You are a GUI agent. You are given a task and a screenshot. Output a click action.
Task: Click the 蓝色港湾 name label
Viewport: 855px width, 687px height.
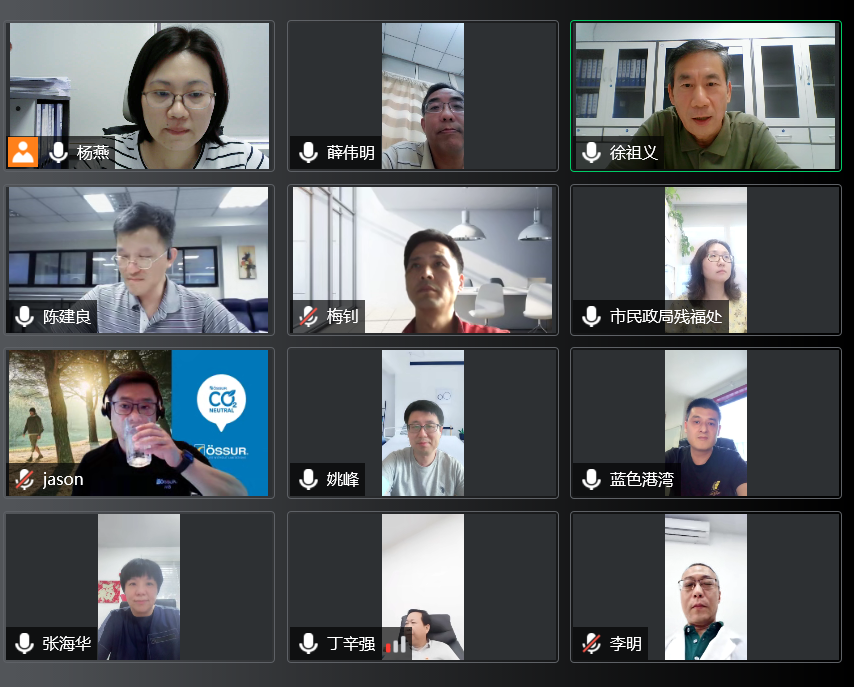(x=642, y=479)
